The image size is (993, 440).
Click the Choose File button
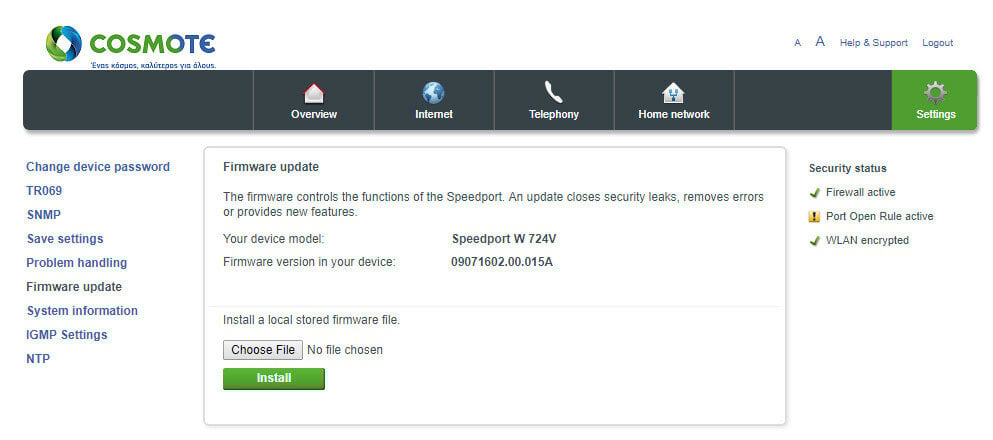point(263,349)
